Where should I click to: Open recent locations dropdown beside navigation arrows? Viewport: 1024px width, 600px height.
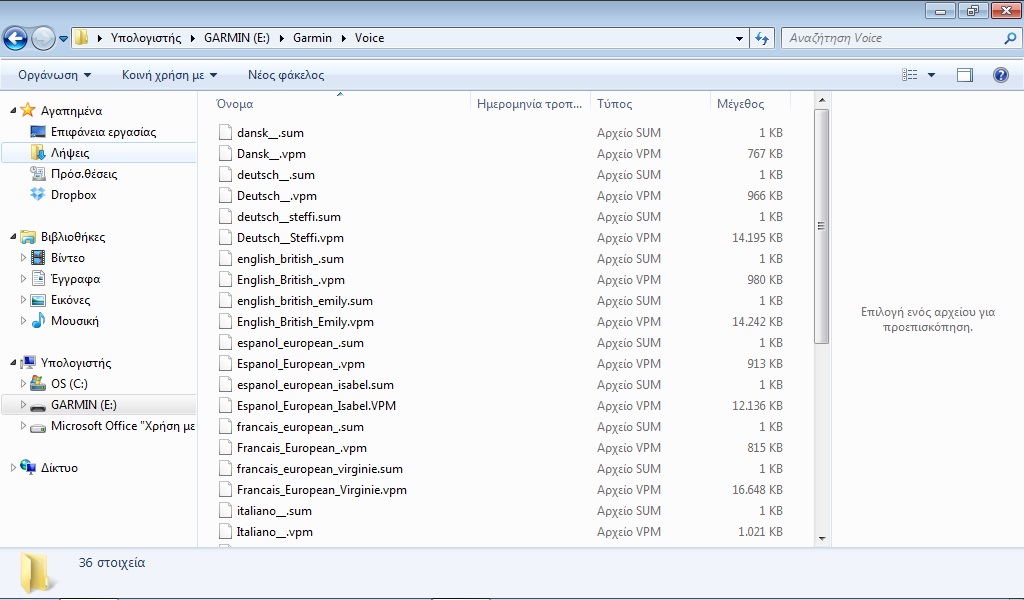coord(63,39)
